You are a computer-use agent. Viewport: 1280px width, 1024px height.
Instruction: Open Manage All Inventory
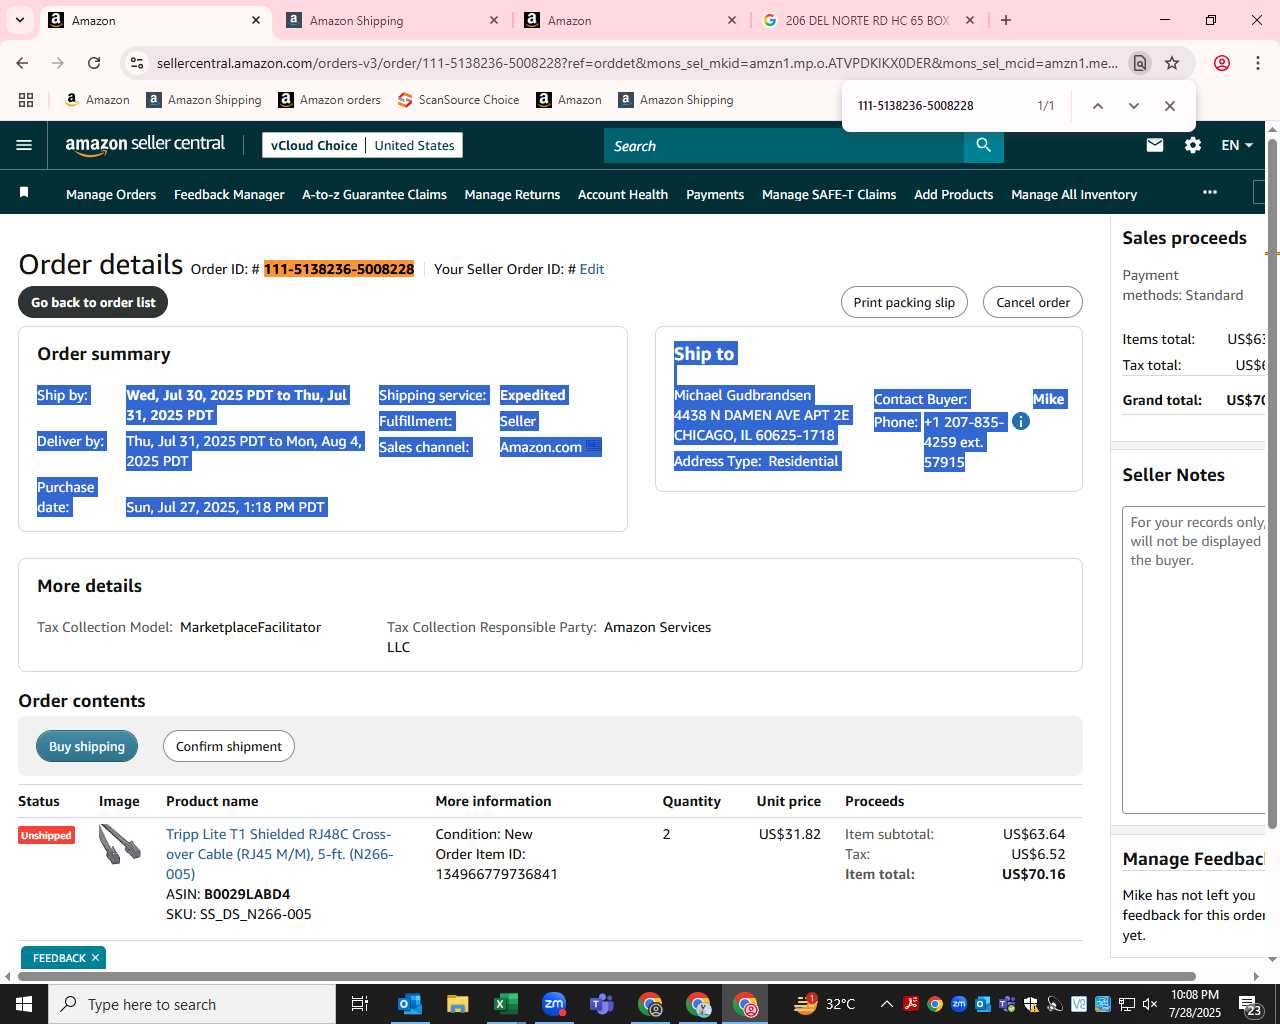[1074, 194]
